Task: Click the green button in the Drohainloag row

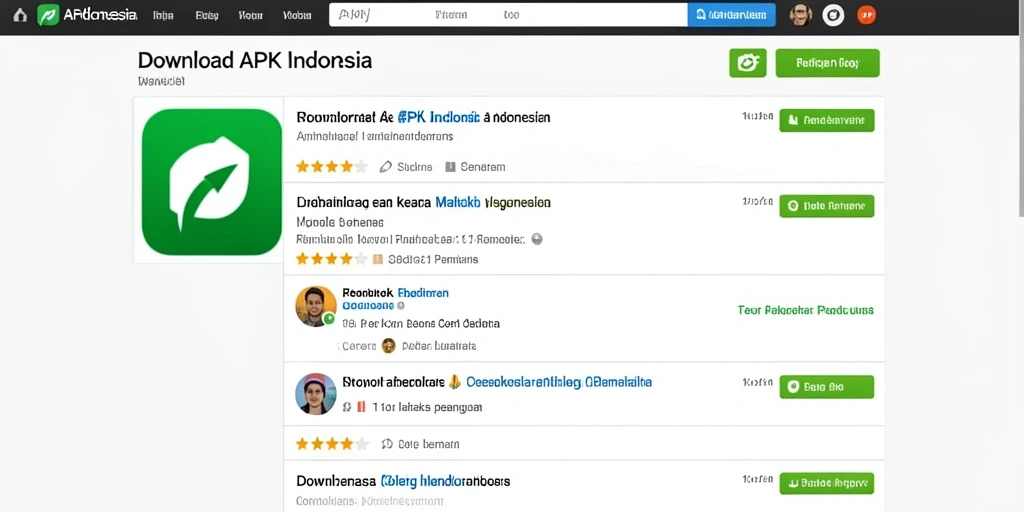Action: (x=827, y=206)
